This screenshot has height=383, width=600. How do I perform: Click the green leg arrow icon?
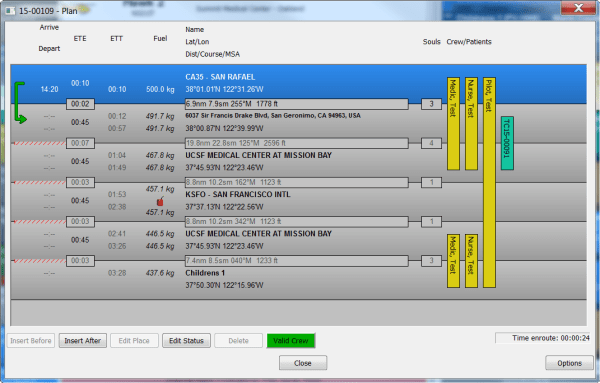20,103
